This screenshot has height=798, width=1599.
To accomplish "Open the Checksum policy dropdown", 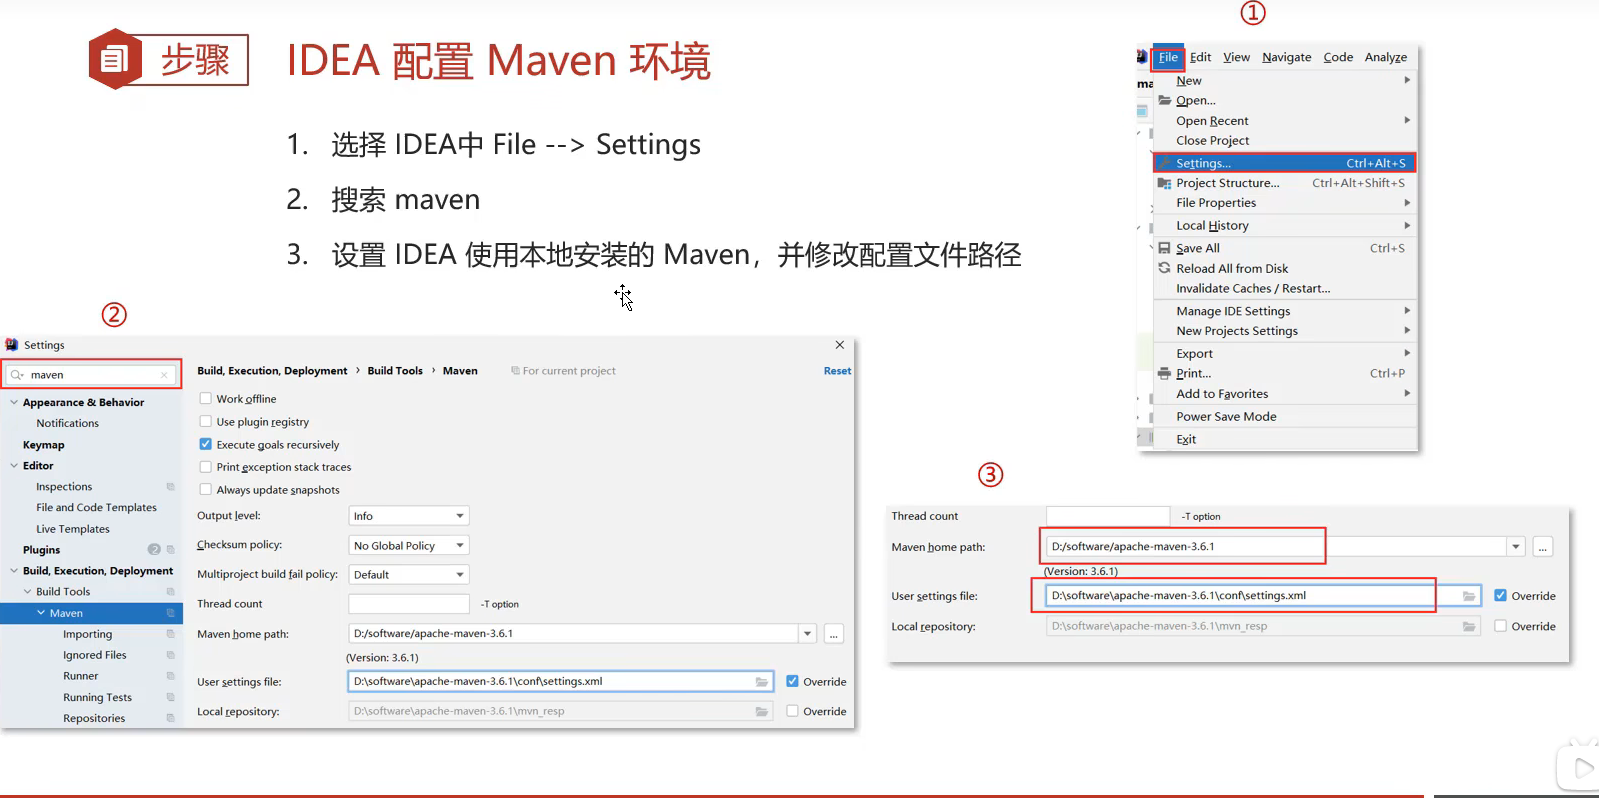I will (x=409, y=546).
